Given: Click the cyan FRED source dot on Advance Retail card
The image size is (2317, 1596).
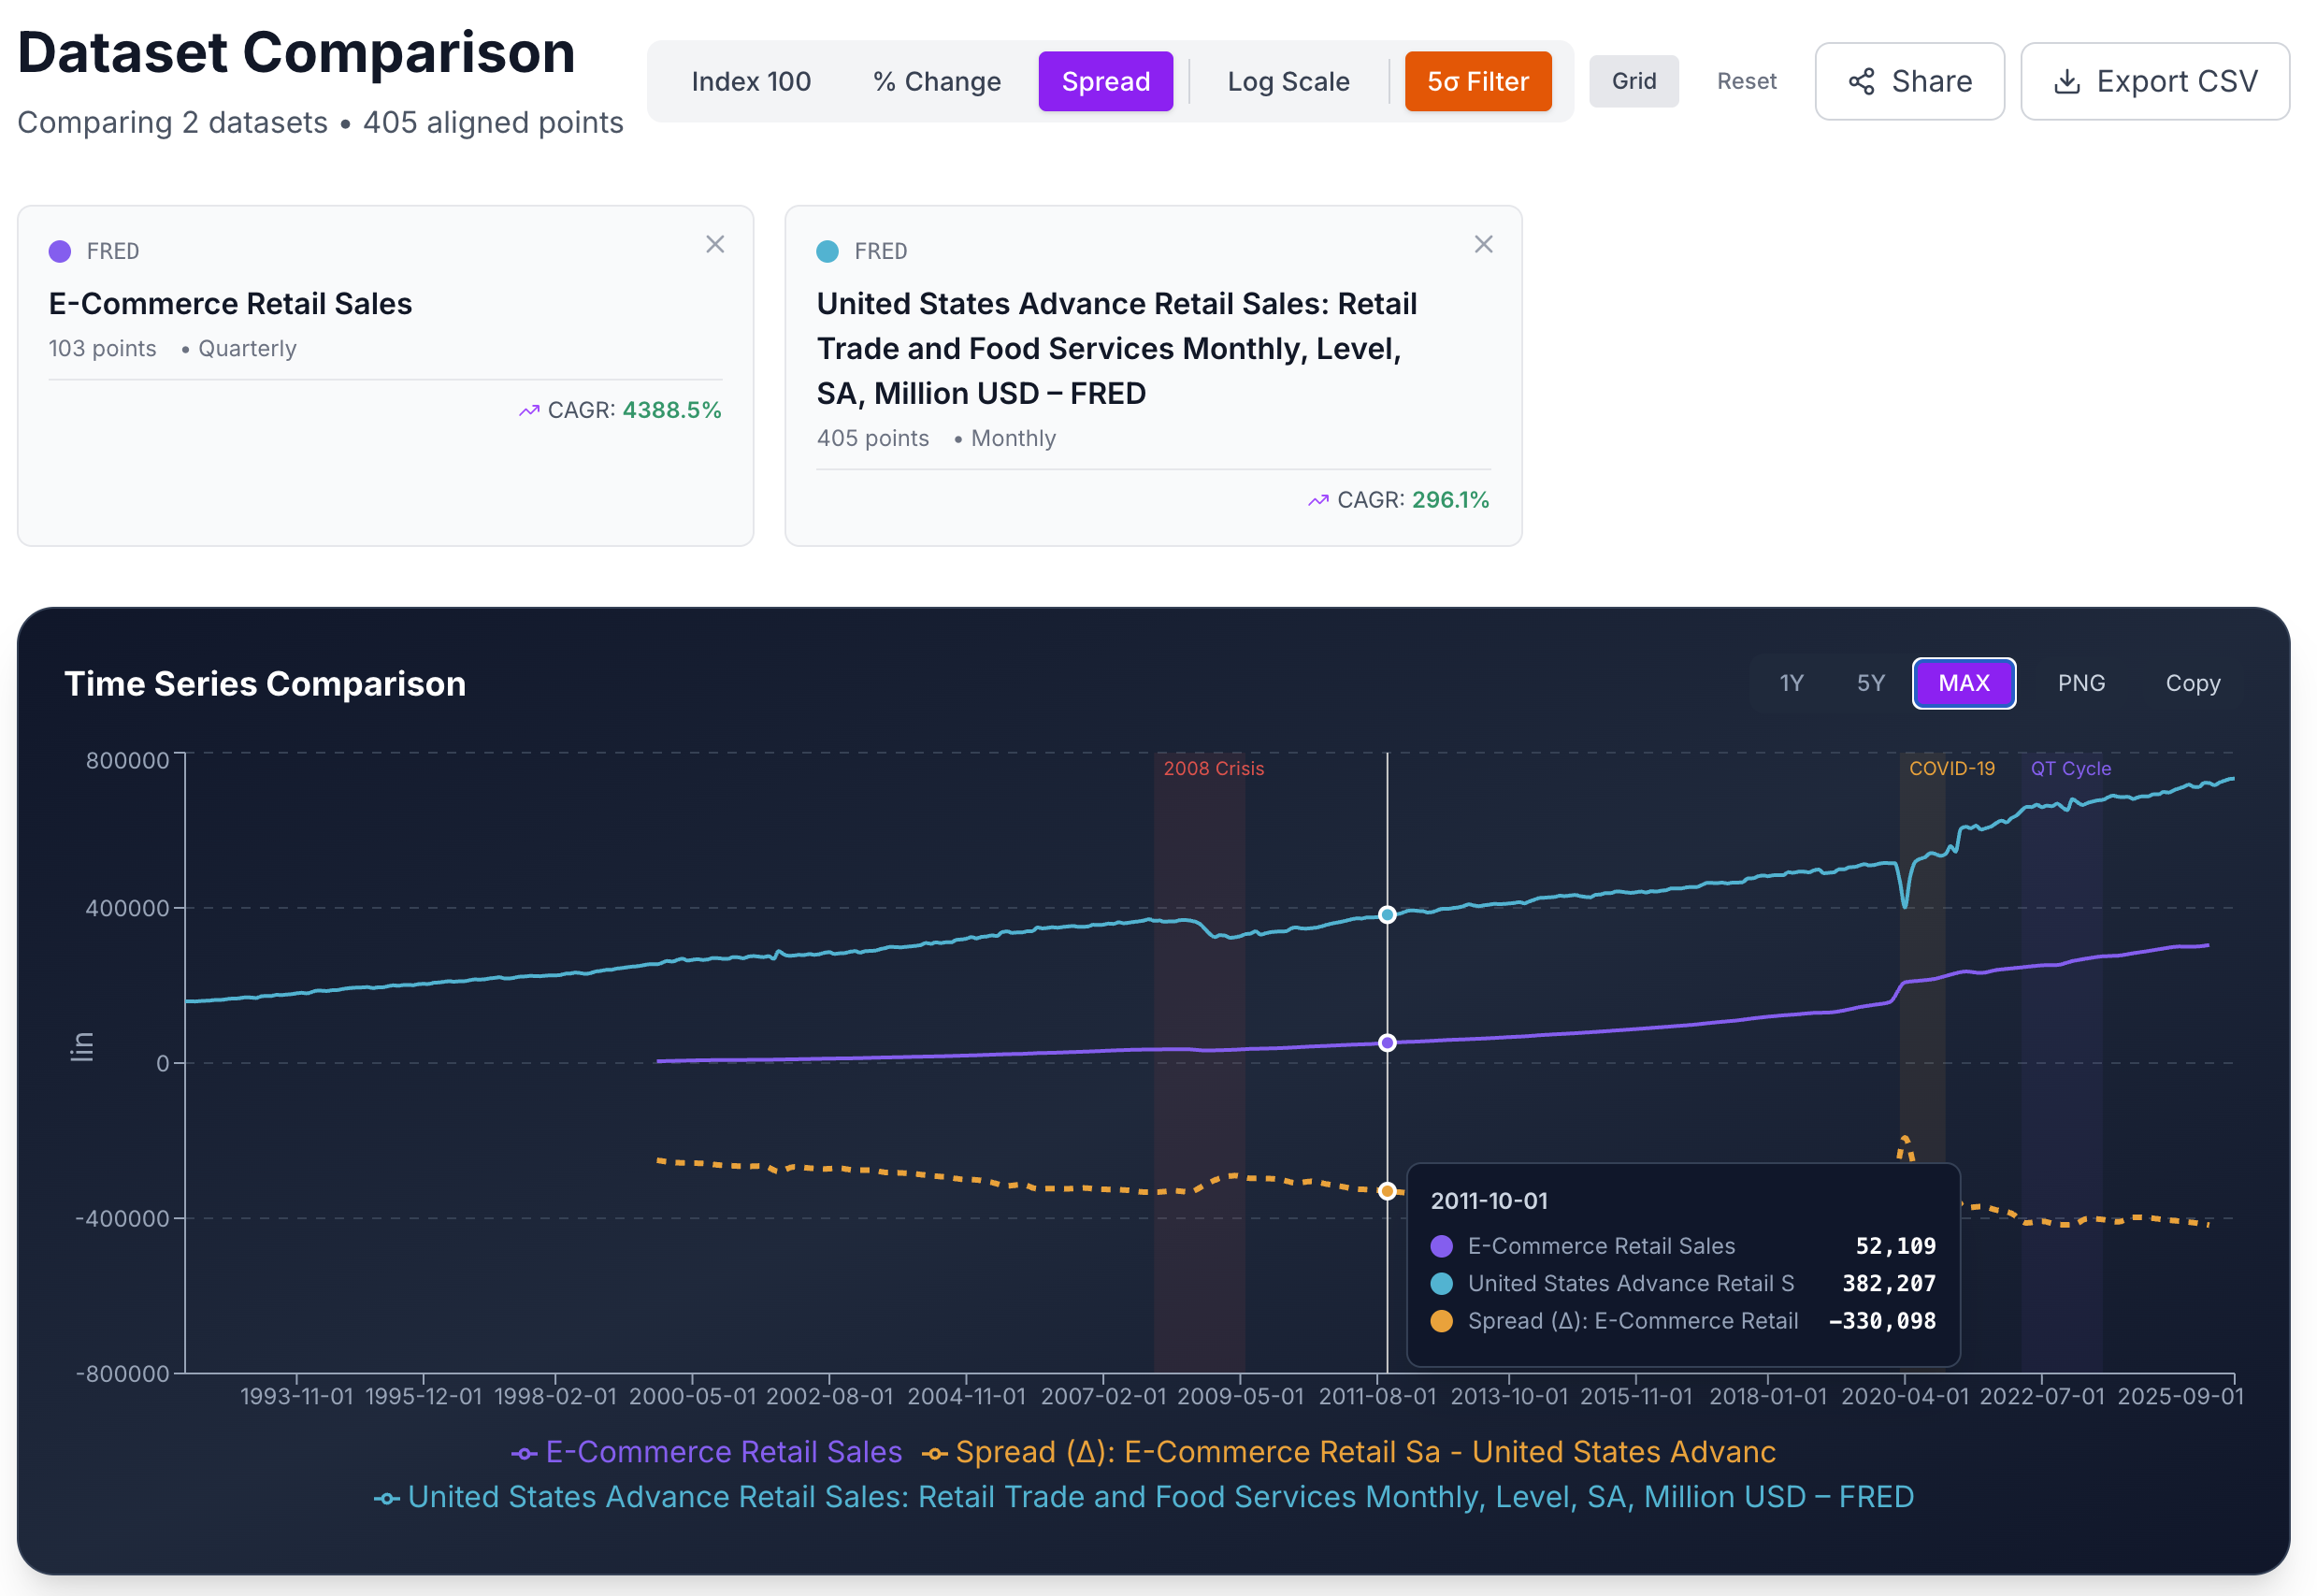Looking at the screenshot, I should coord(827,251).
